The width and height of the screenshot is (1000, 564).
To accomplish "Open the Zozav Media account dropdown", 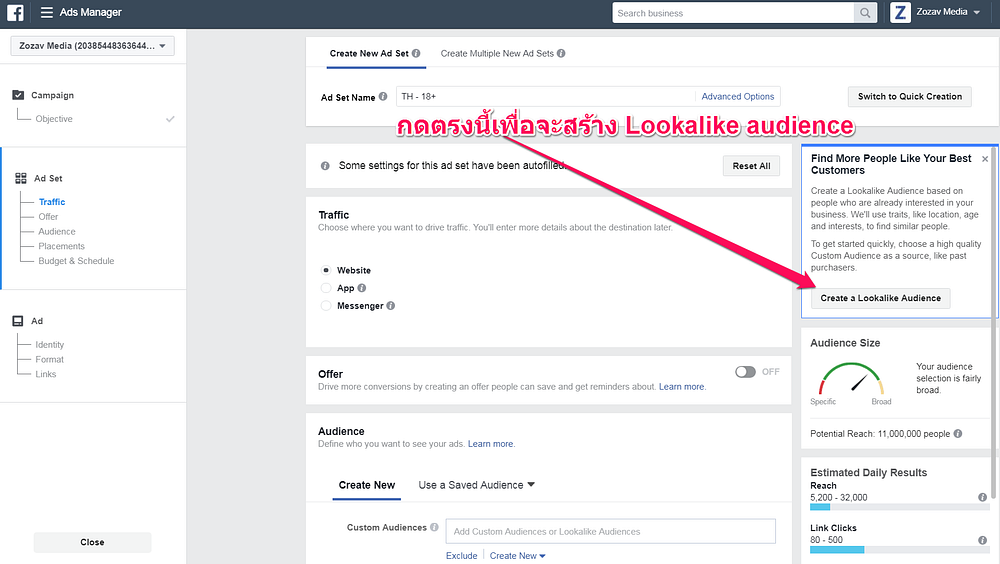I will point(92,46).
